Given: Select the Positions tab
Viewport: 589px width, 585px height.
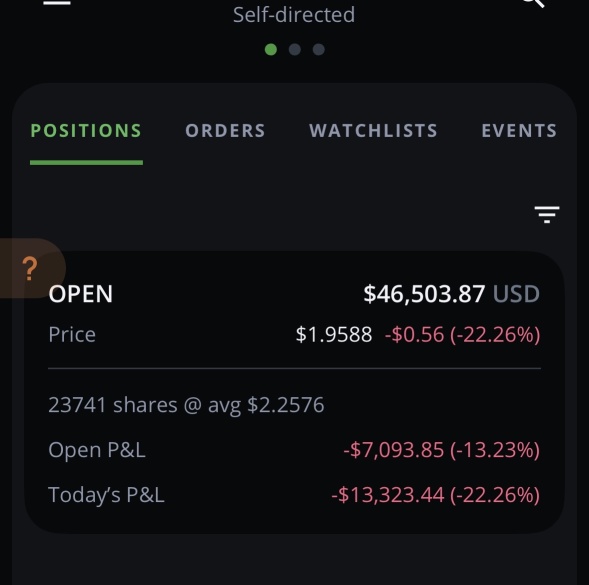Looking at the screenshot, I should tap(86, 131).
